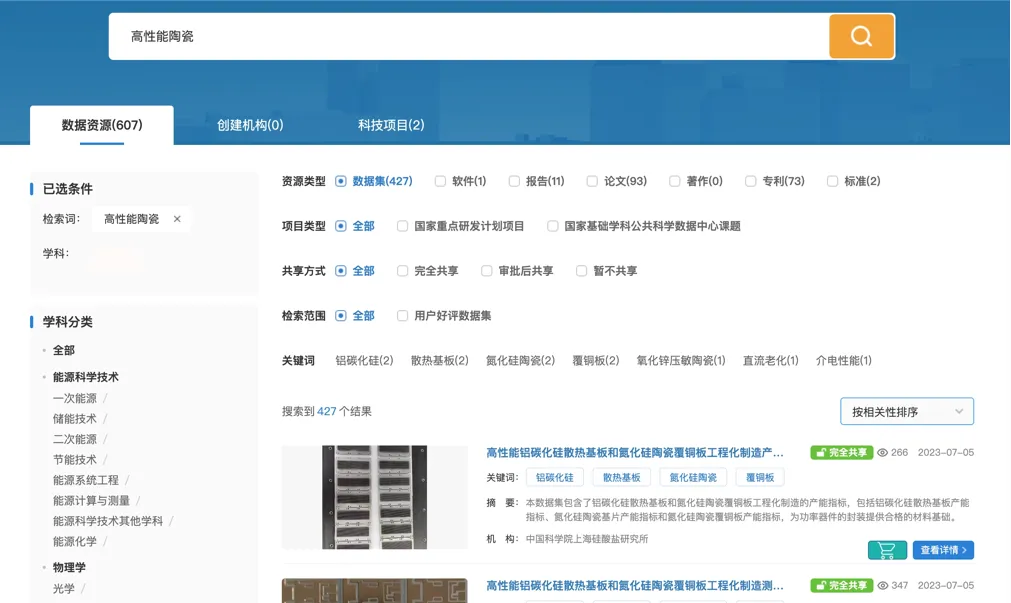Screen dimensions: 1011x603
Task: Click the orange magnifier search button
Action: pyautogui.click(x=861, y=36)
